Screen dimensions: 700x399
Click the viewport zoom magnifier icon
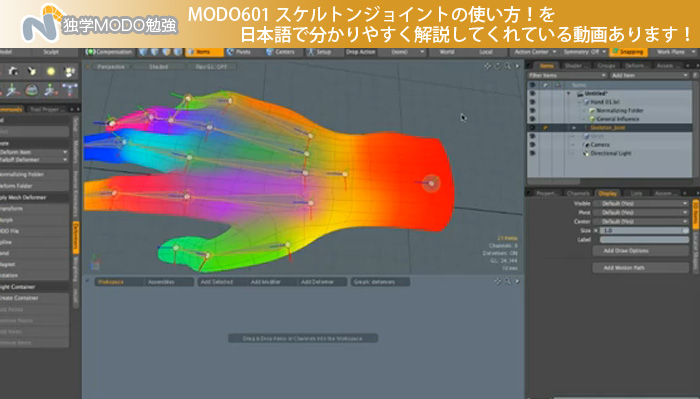coord(508,66)
